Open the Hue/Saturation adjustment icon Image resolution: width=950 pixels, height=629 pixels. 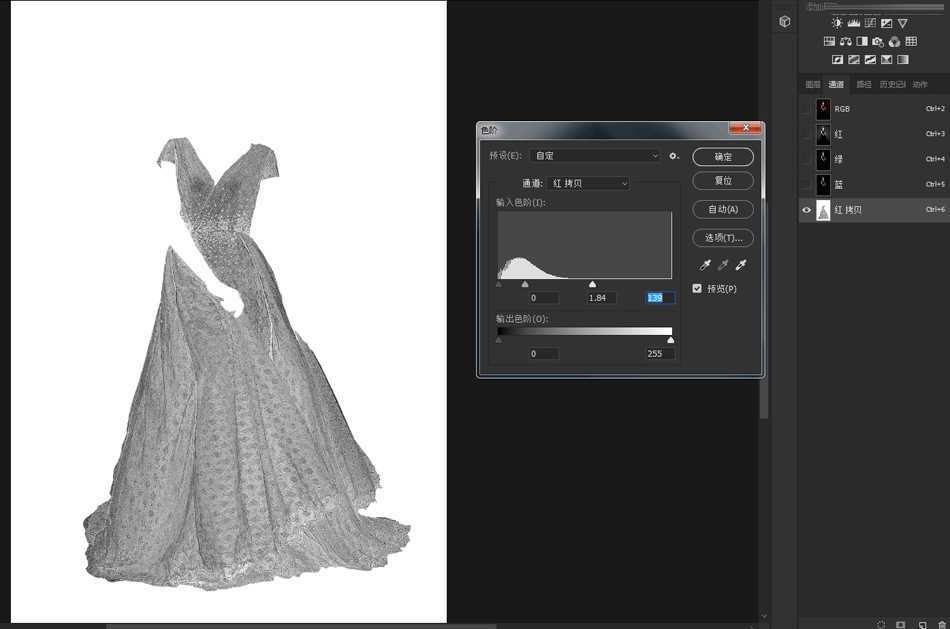pyautogui.click(x=829, y=41)
